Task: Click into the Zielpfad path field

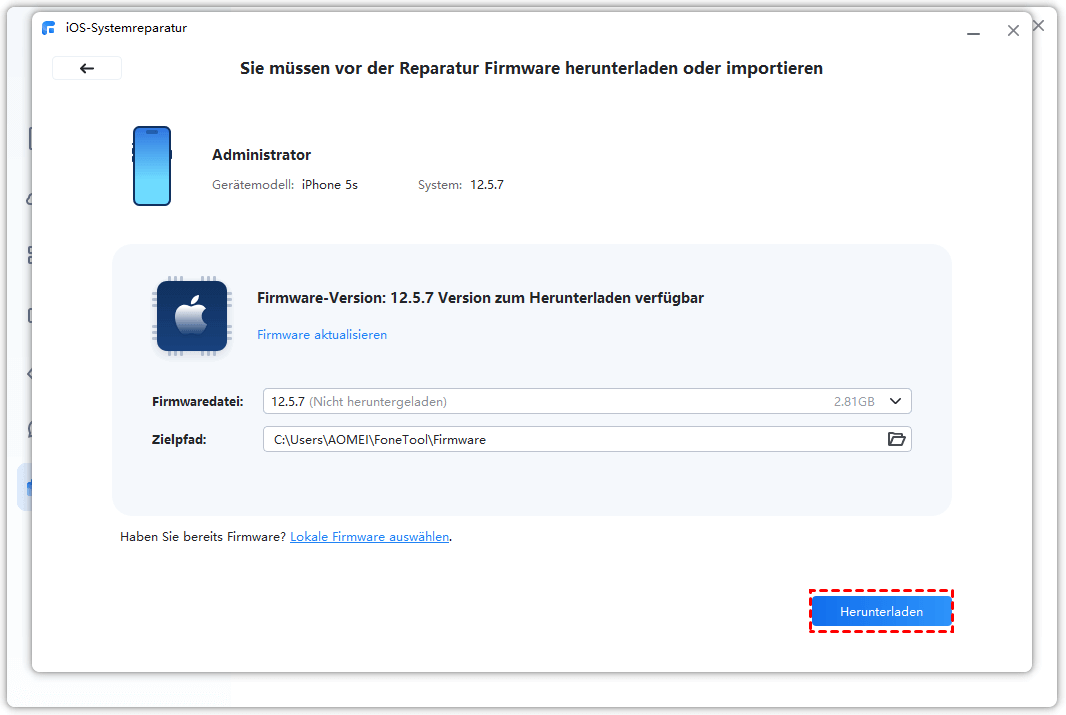Action: [570, 439]
